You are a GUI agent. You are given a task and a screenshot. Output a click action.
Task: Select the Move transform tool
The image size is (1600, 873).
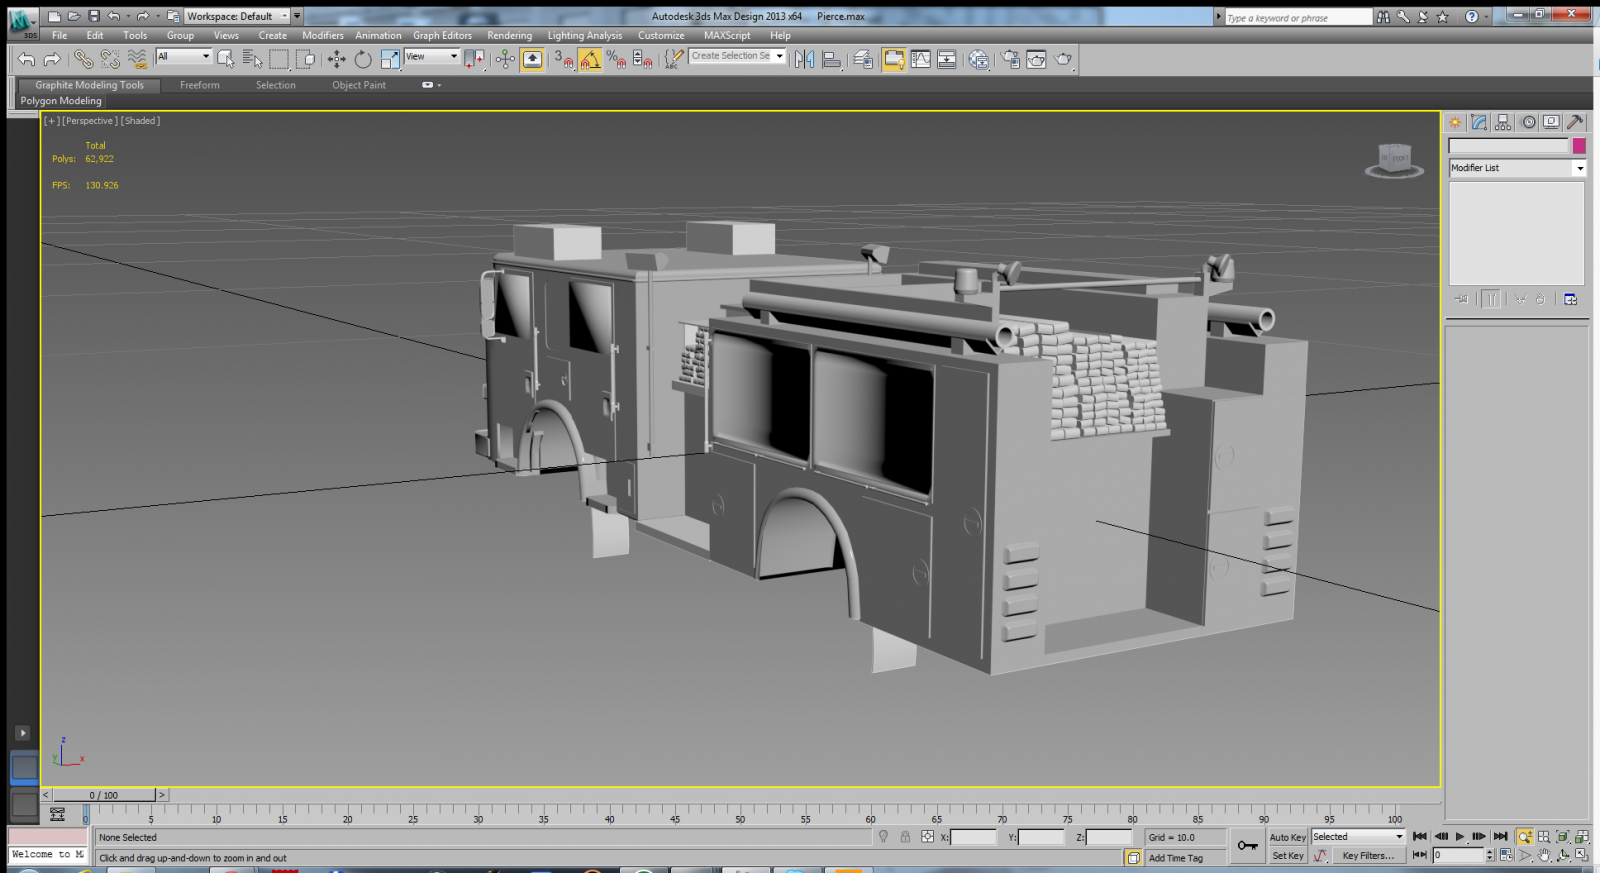pos(337,60)
